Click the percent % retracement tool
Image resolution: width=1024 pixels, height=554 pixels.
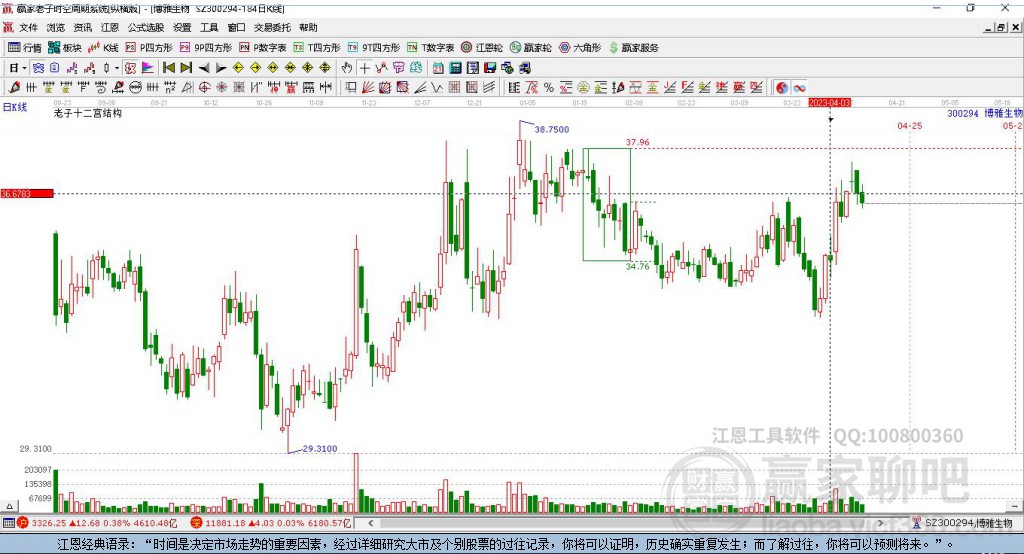pyautogui.click(x=549, y=88)
